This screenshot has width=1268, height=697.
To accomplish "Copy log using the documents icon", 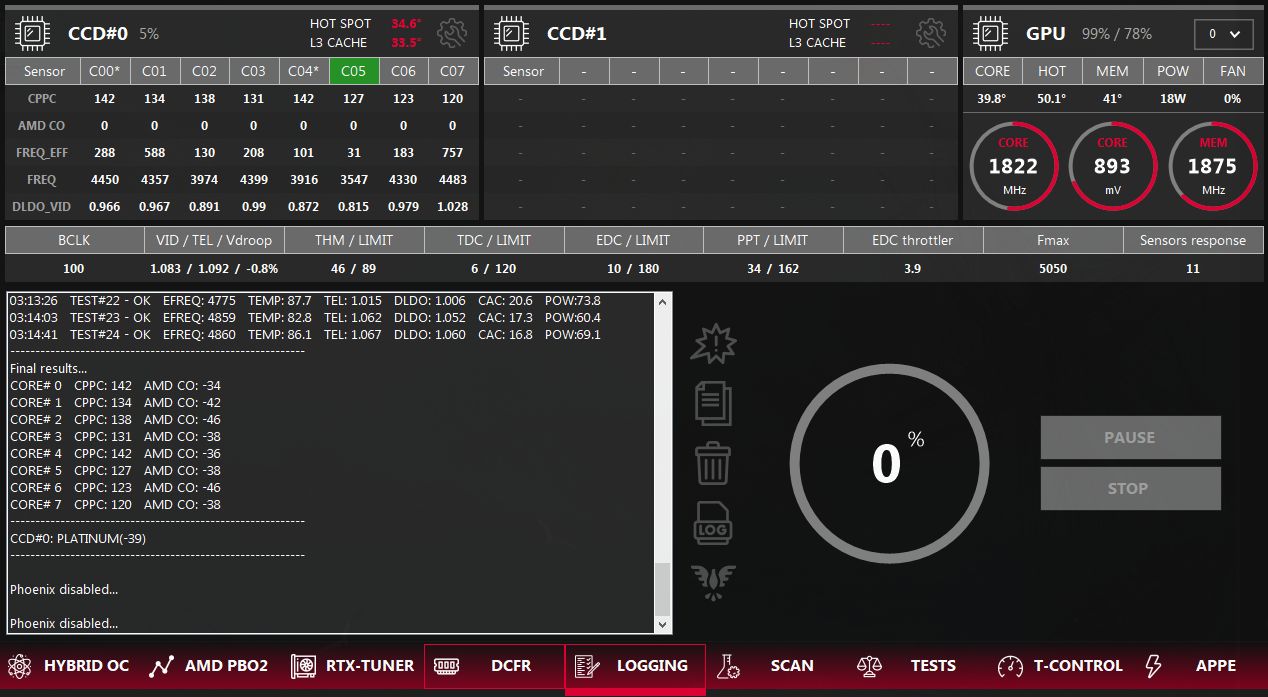I will [x=713, y=404].
